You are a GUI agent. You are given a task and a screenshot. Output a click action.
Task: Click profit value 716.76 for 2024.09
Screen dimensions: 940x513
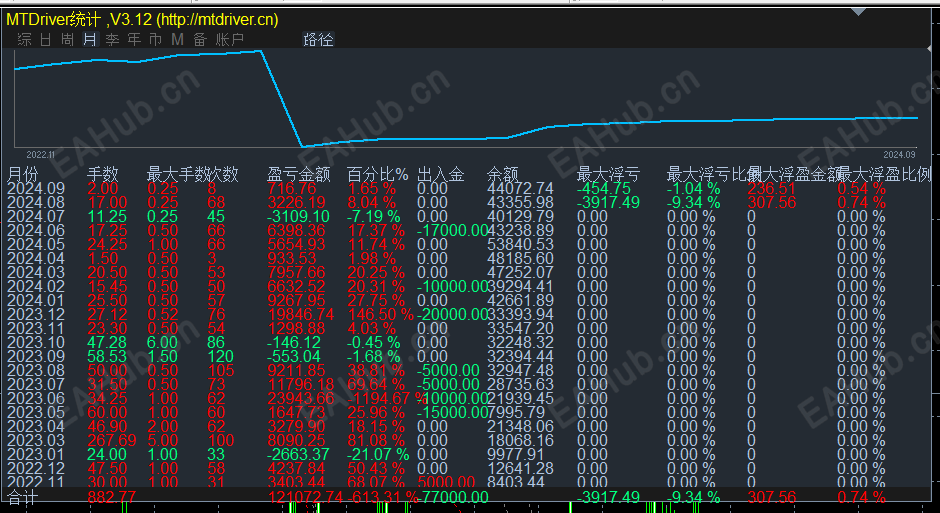coord(292,189)
